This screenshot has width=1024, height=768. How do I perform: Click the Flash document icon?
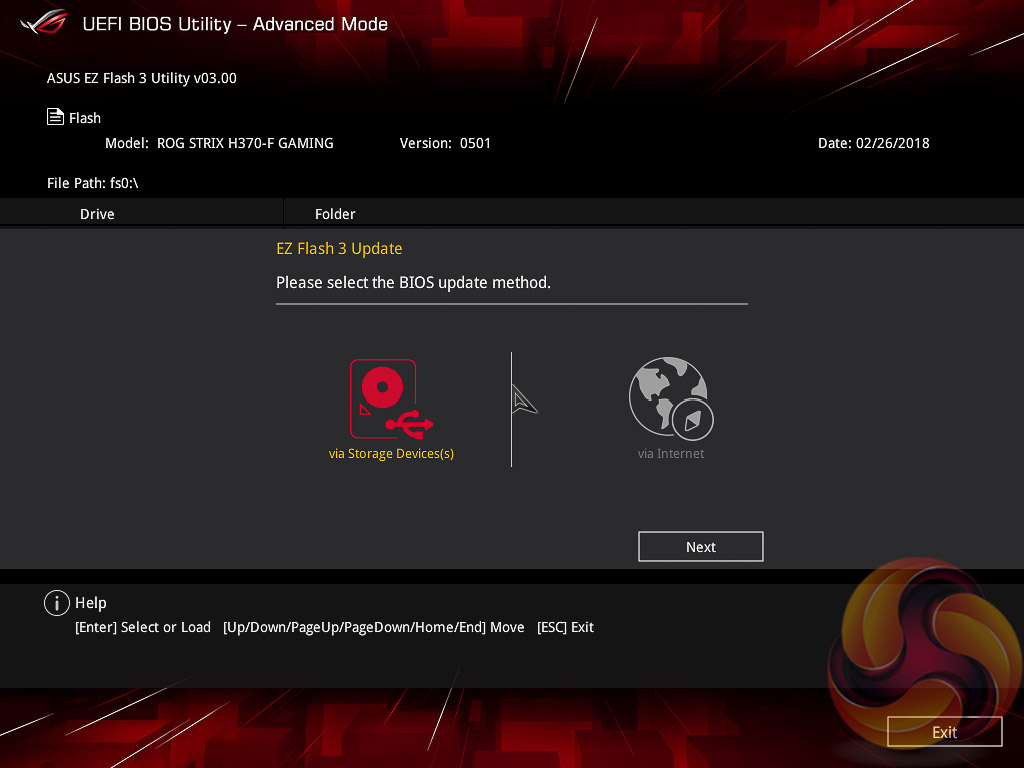pos(56,117)
